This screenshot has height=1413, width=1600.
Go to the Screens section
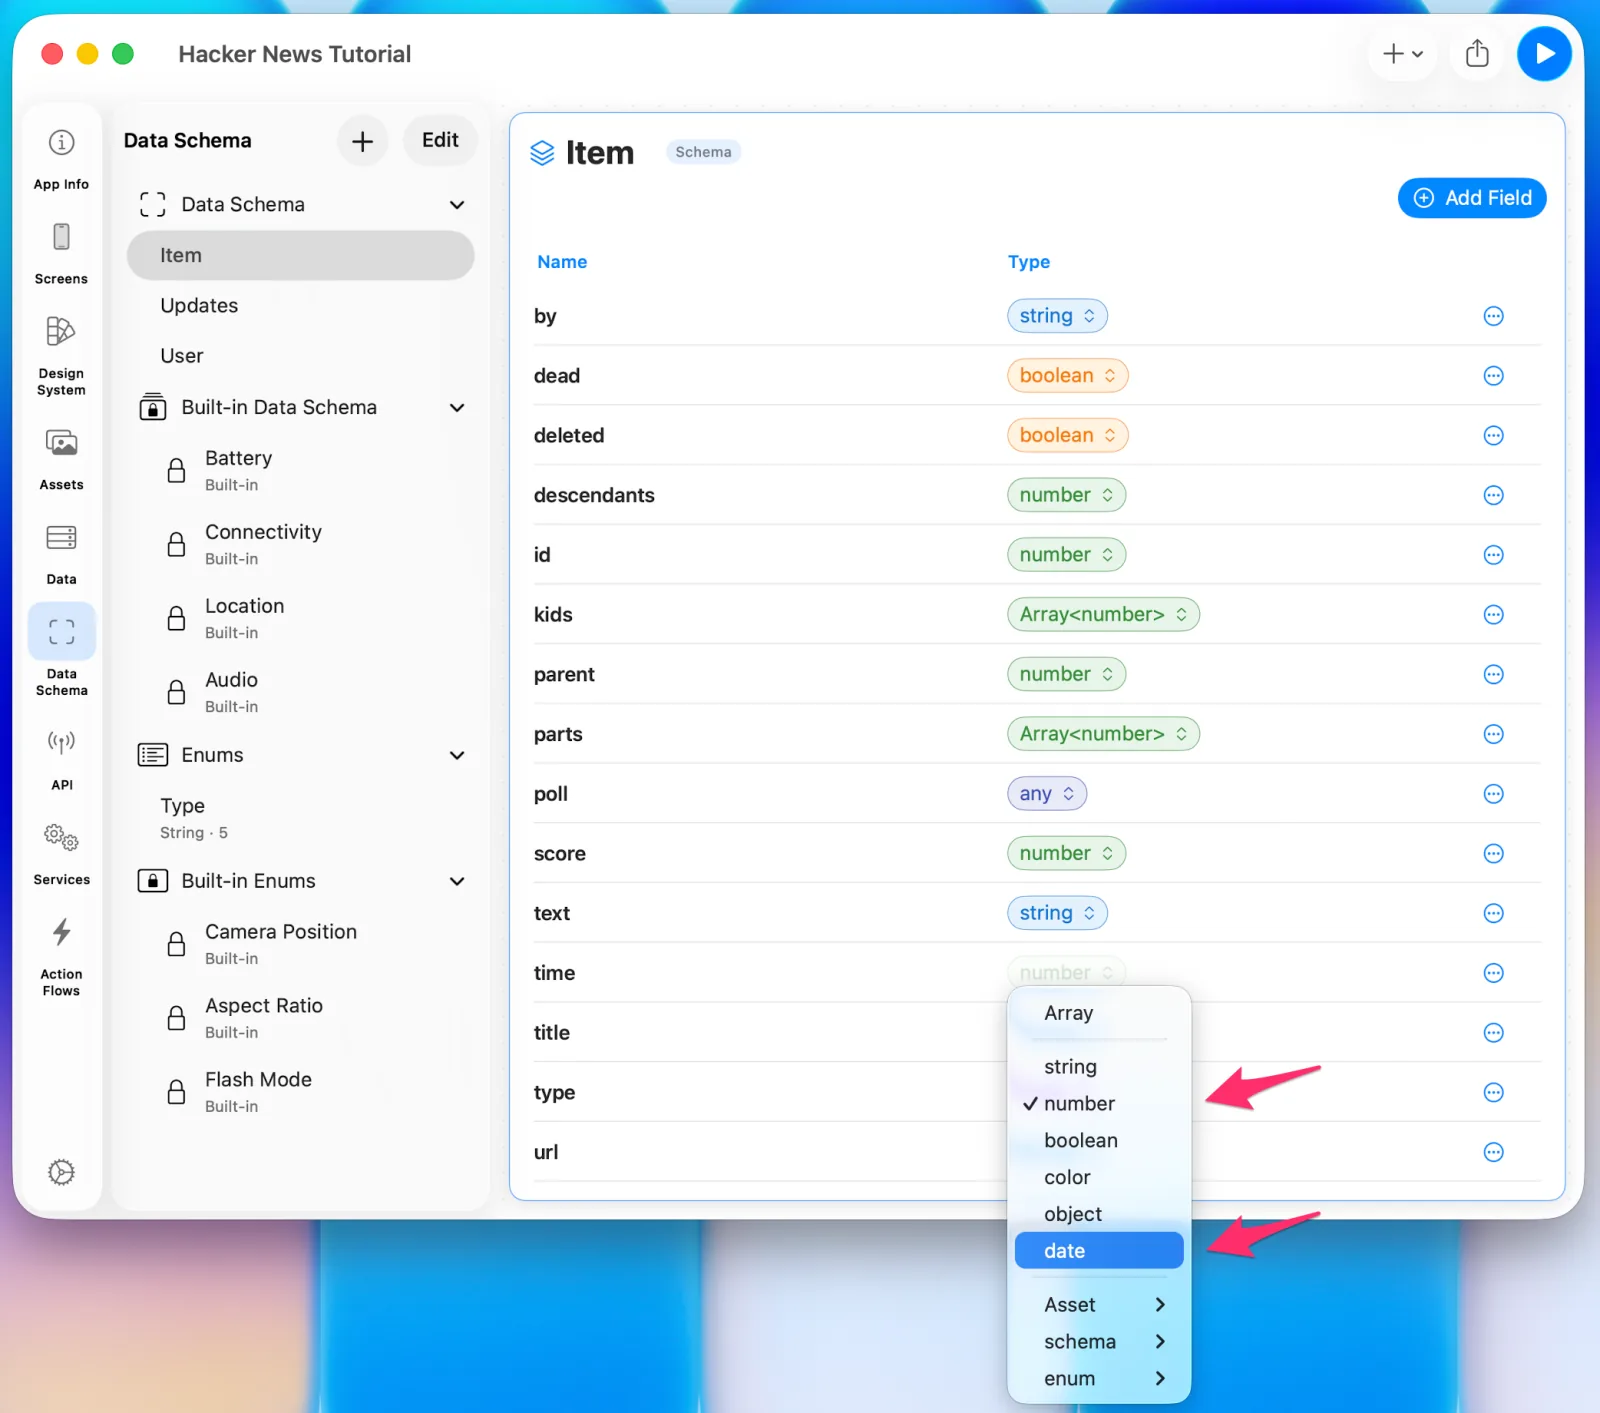coord(61,254)
